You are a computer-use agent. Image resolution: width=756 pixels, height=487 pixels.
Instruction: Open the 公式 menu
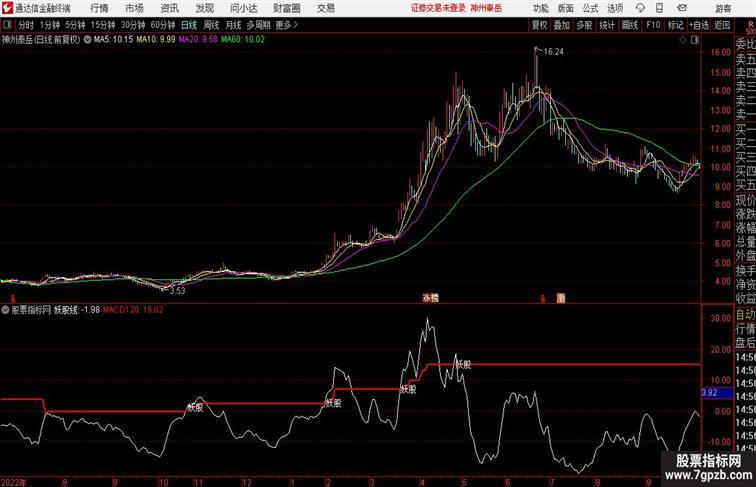tap(590, 8)
